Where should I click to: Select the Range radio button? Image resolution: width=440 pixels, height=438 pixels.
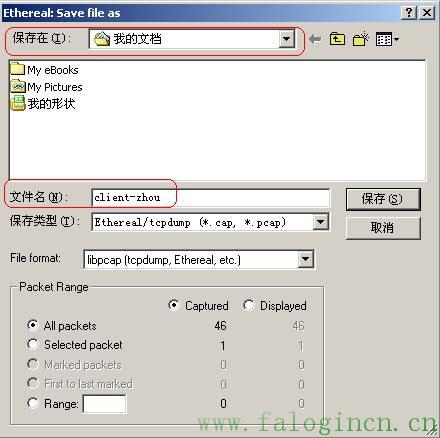(x=33, y=403)
